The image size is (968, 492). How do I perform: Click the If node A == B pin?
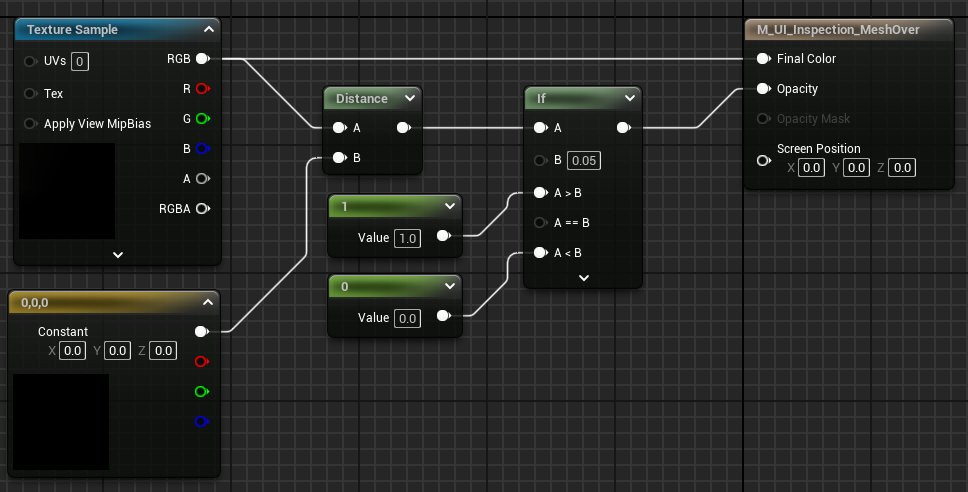[x=541, y=222]
